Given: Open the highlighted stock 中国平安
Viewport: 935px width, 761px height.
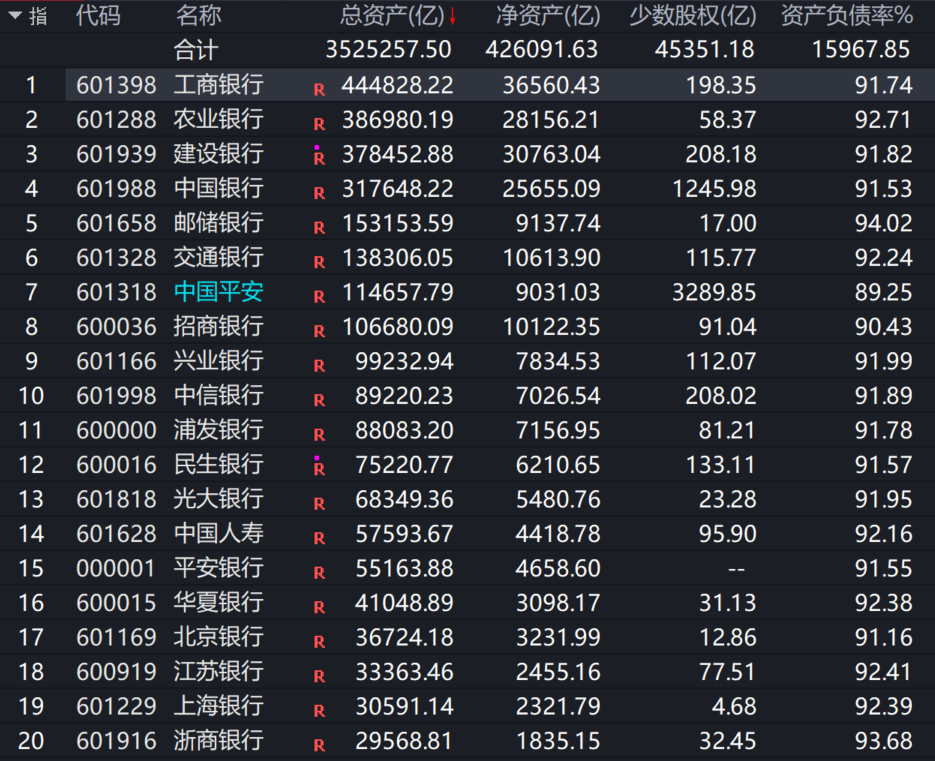Looking at the screenshot, I should (x=219, y=292).
